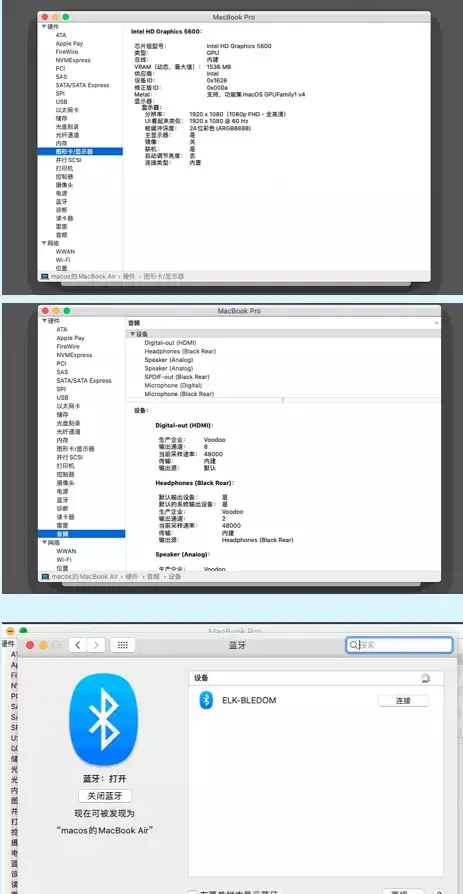The width and height of the screenshot is (463, 894).
Task: Select Headphones (Black Rear) in the audio device list
Action: tap(180, 351)
